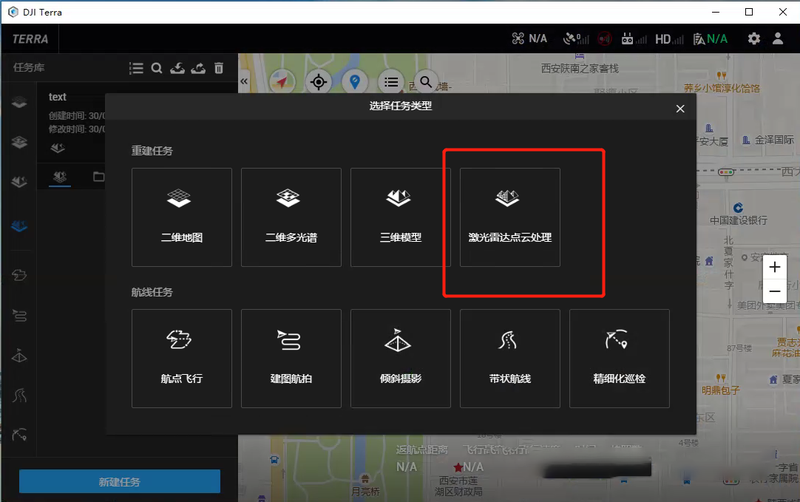Click the red obstacle sensing status icon

tap(605, 39)
